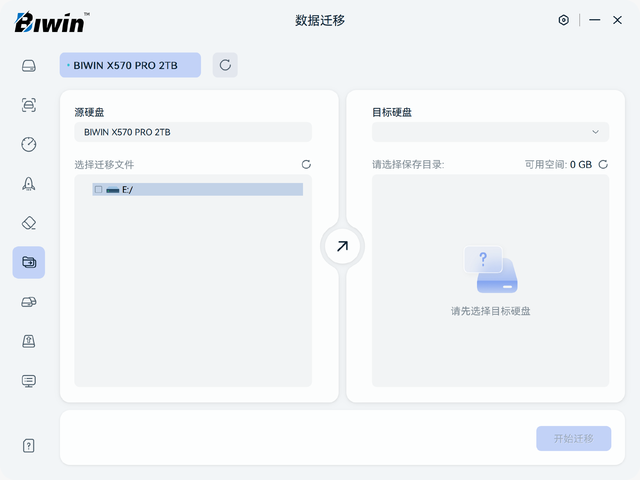Click the arrow transfer icon between panels

pyautogui.click(x=342, y=246)
